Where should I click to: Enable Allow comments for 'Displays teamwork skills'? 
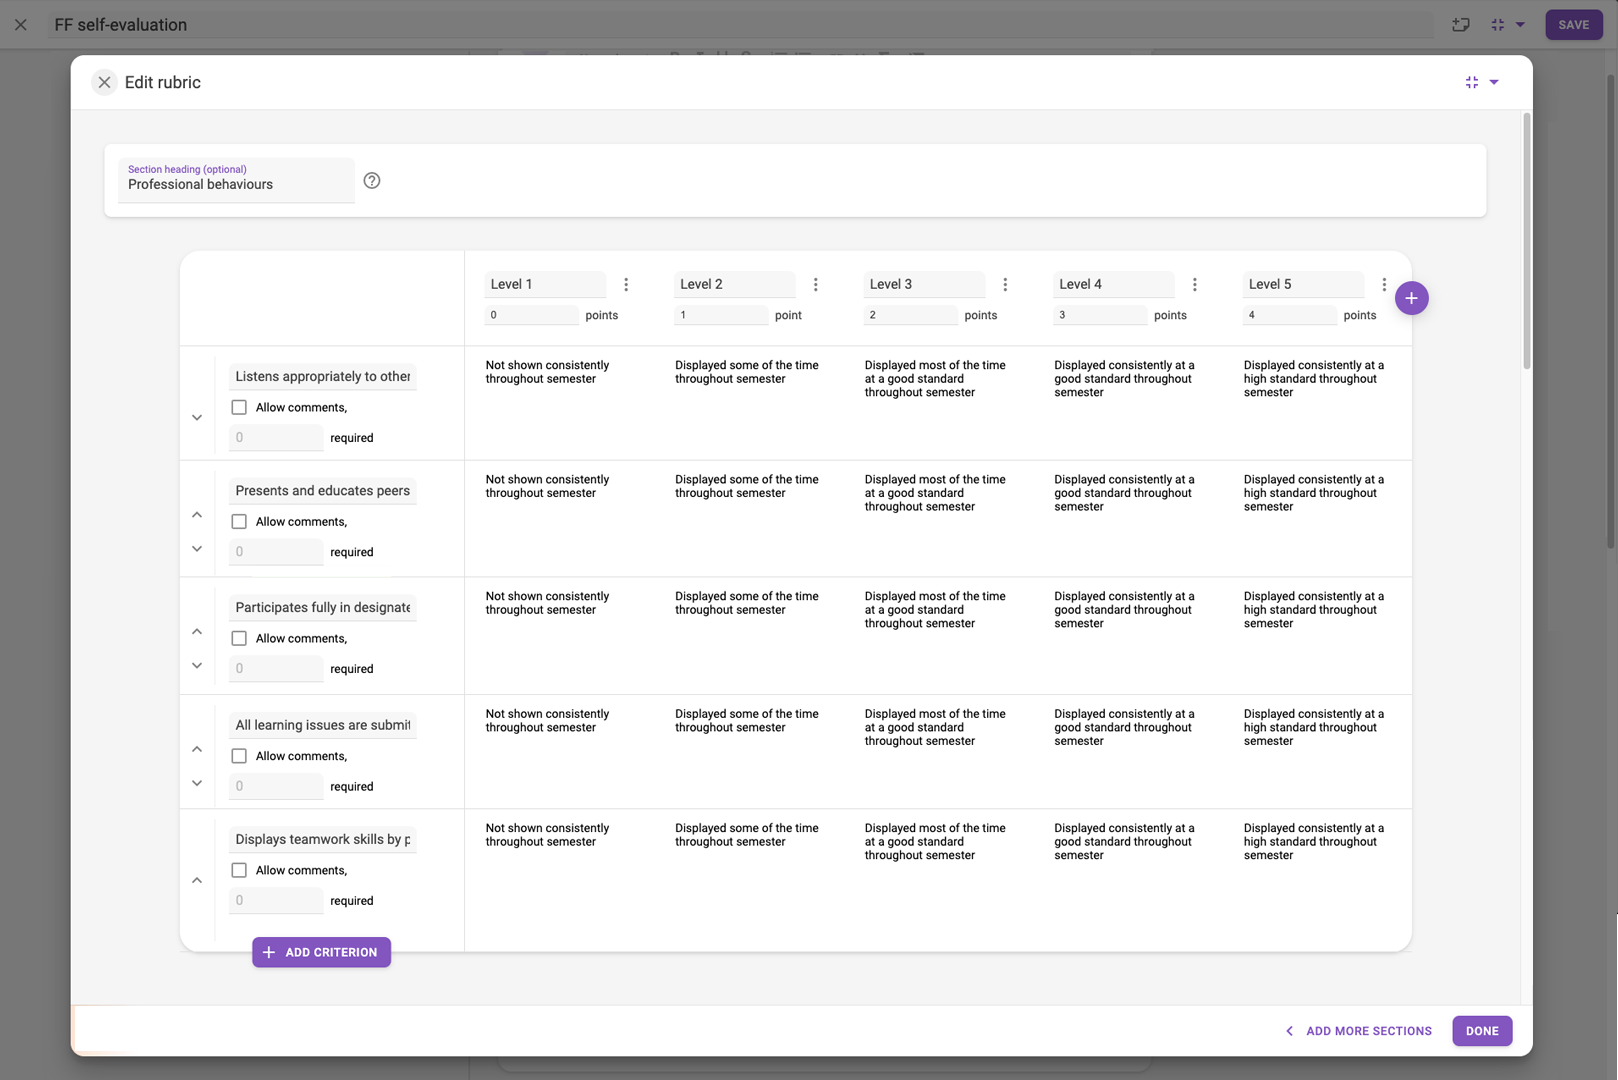239,871
